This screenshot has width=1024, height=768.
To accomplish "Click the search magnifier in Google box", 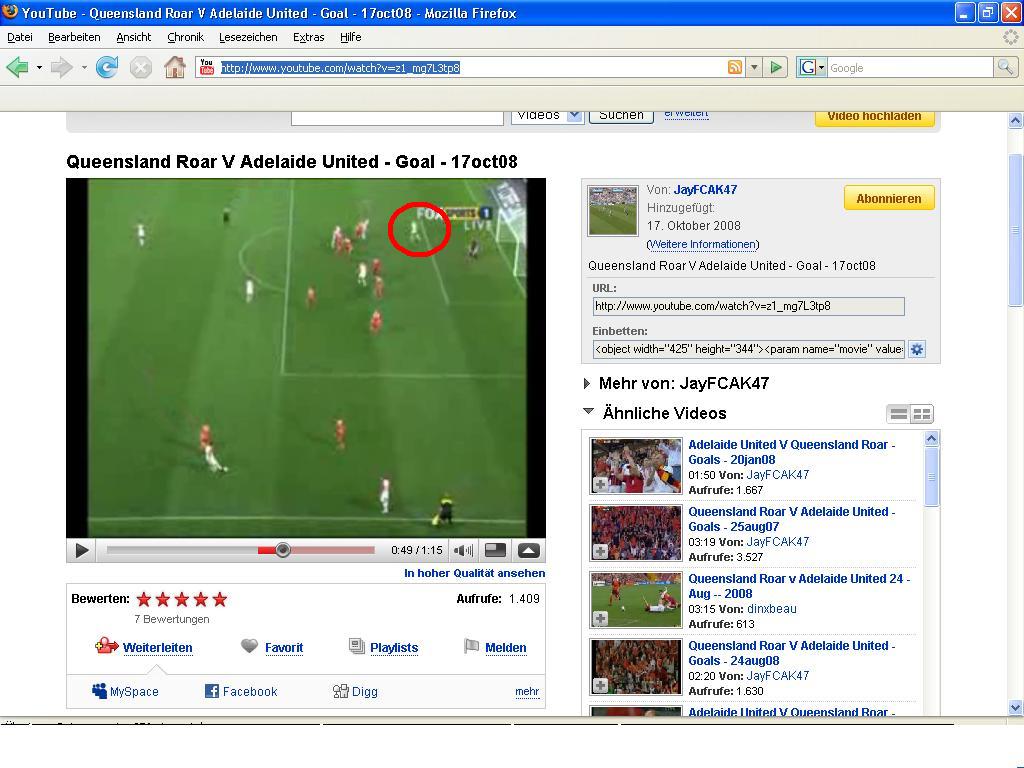I will 1004,67.
